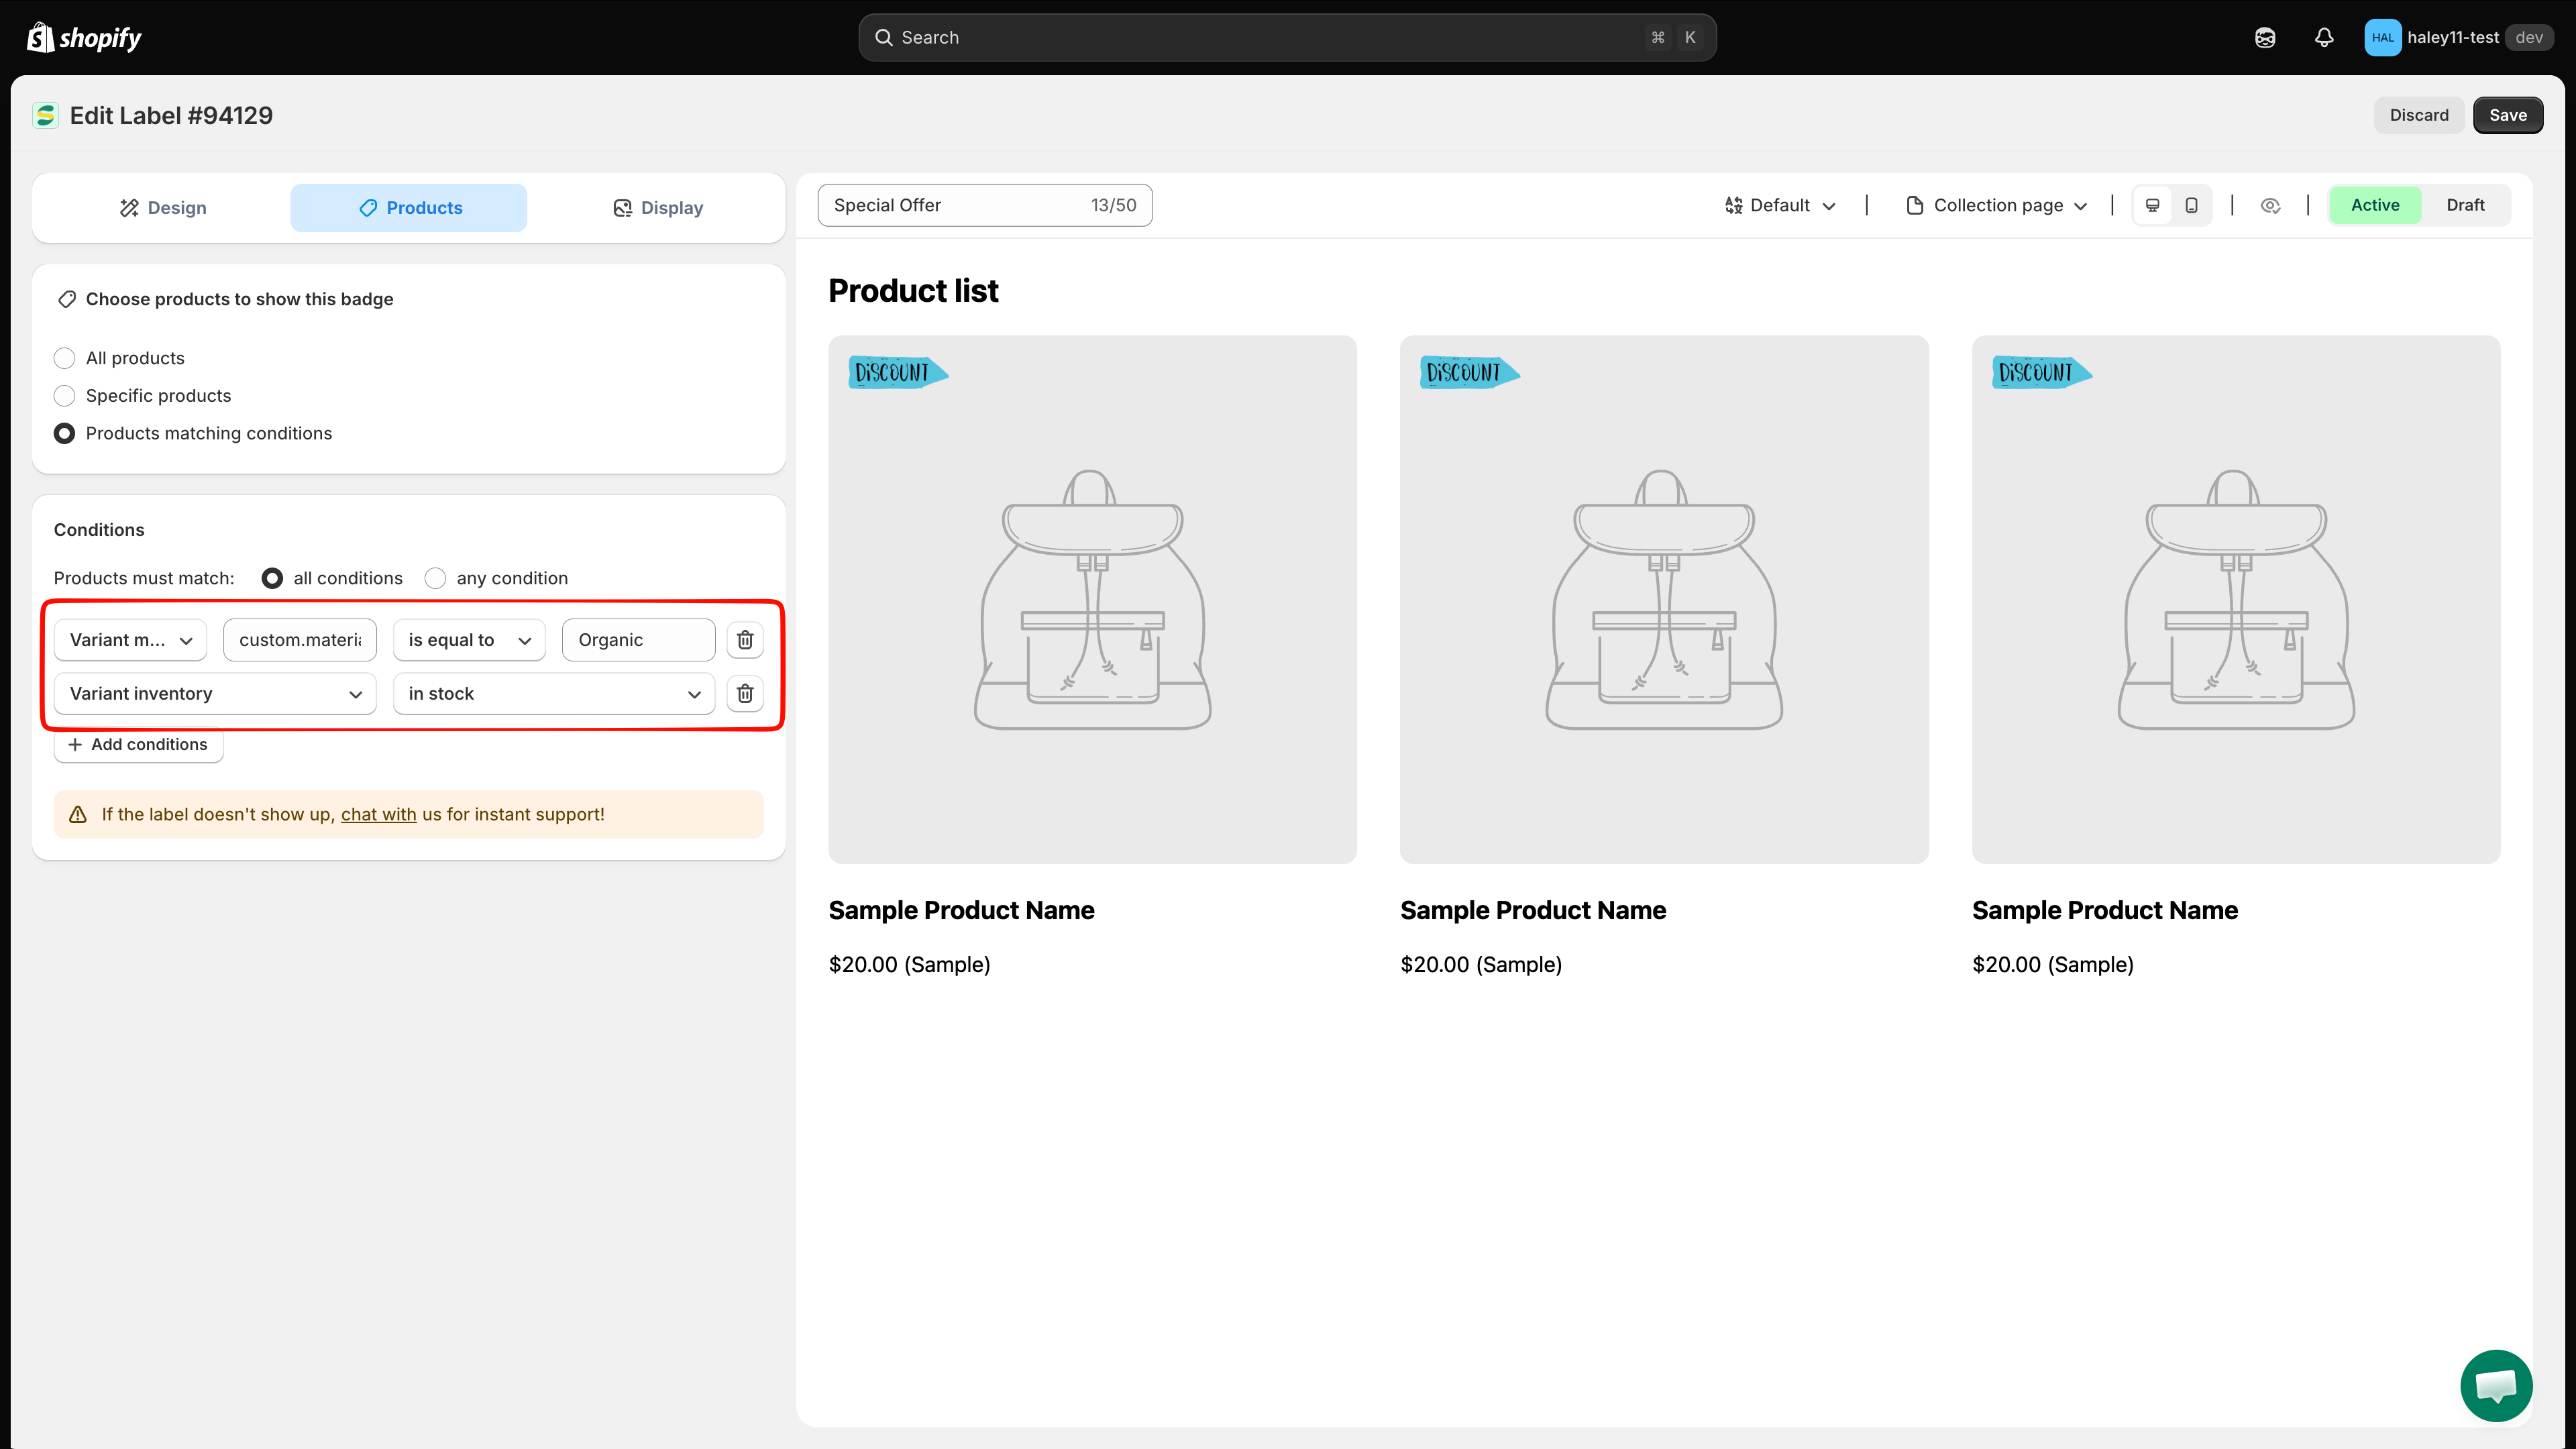This screenshot has width=2576, height=1449.
Task: Click the Discard button
Action: (x=2419, y=115)
